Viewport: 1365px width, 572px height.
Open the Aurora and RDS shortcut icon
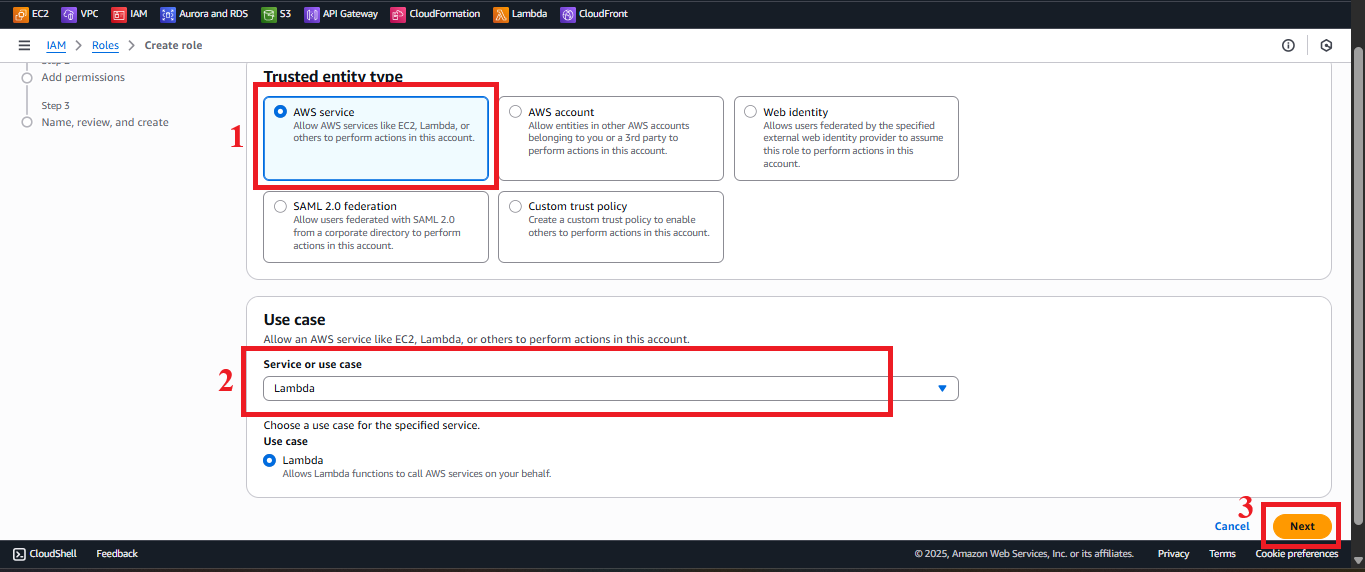[167, 14]
